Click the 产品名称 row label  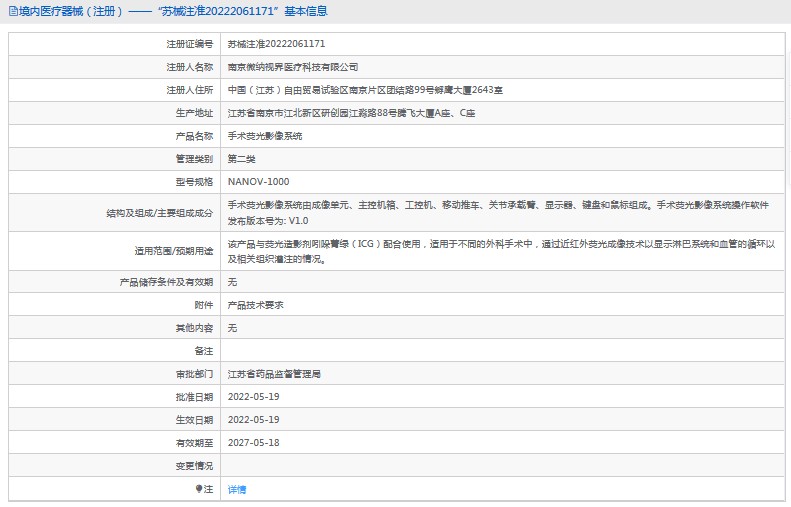click(194, 136)
